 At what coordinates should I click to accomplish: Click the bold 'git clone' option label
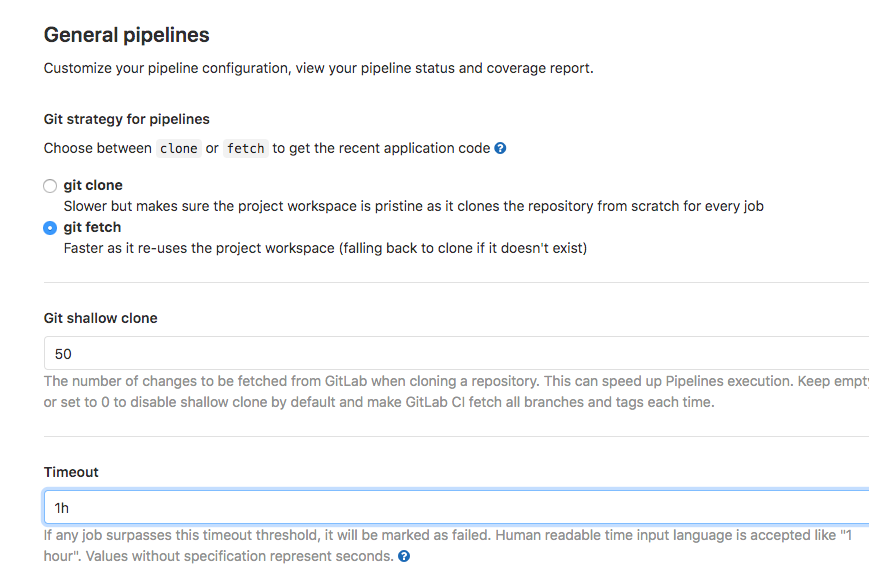pyautogui.click(x=93, y=185)
